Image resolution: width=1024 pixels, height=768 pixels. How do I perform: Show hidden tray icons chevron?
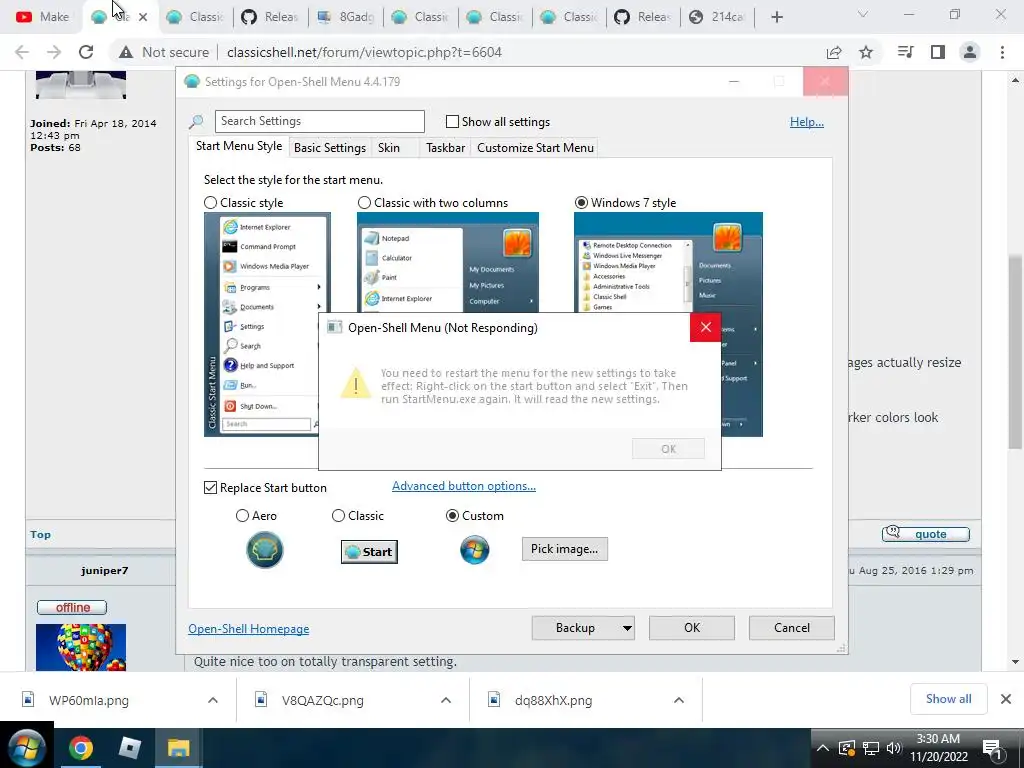[x=823, y=748]
